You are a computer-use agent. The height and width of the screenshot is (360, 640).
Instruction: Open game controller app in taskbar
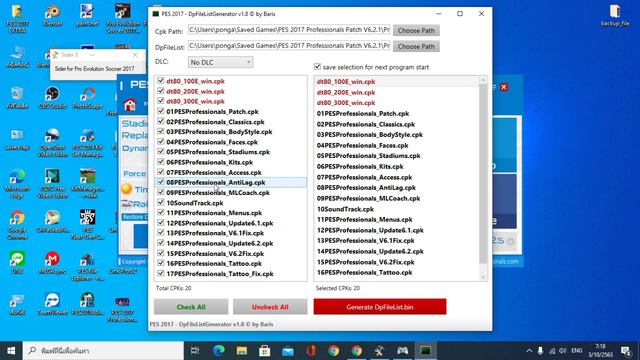point(402,351)
